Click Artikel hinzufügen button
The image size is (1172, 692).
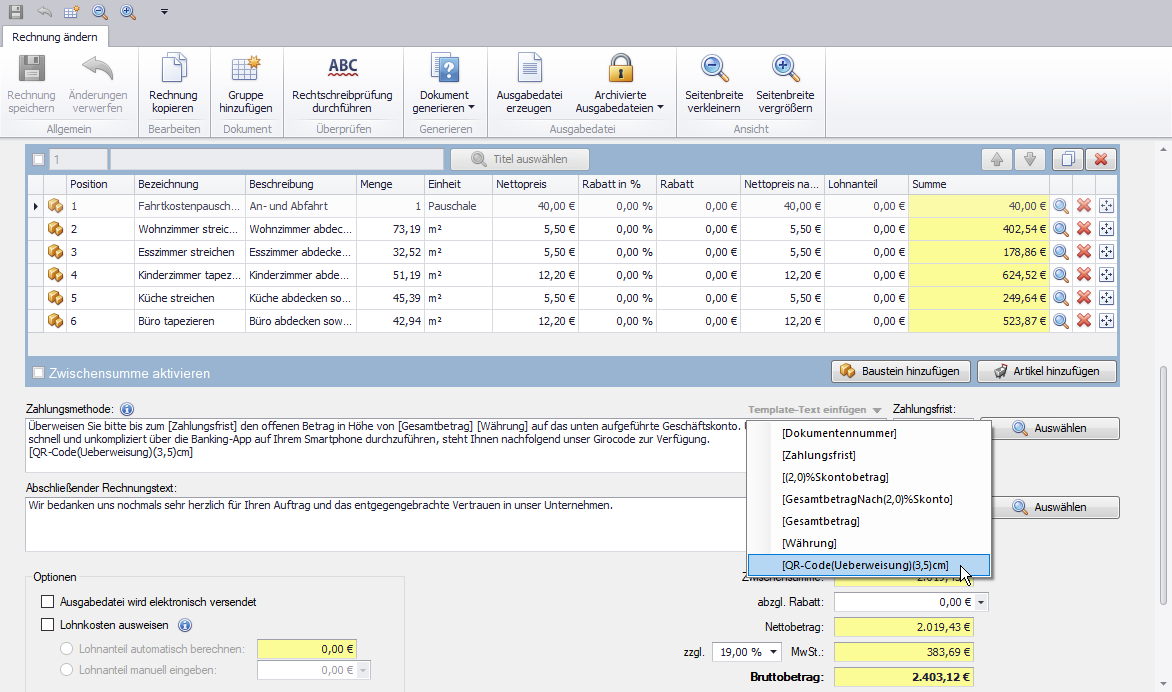(1046, 371)
